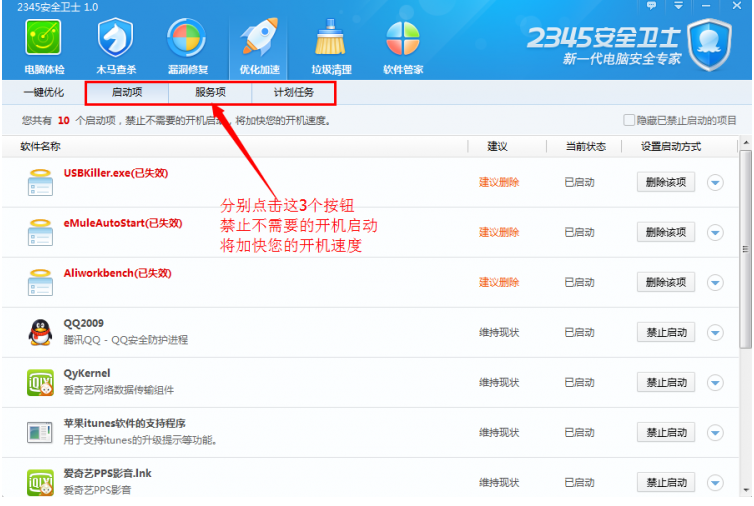754x506 pixels.
Task: Click the USBKiller.exe item icon
Action: coord(40,182)
